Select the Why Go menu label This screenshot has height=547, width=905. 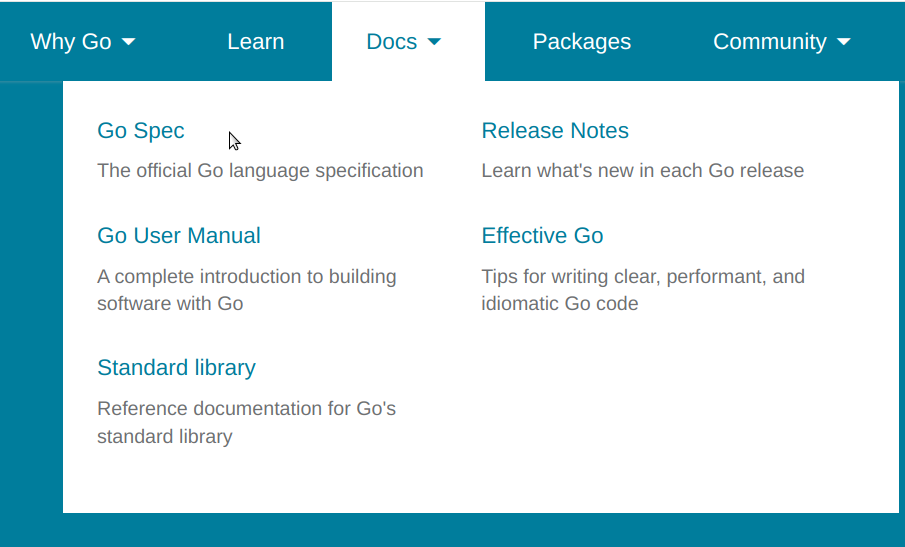pos(71,42)
